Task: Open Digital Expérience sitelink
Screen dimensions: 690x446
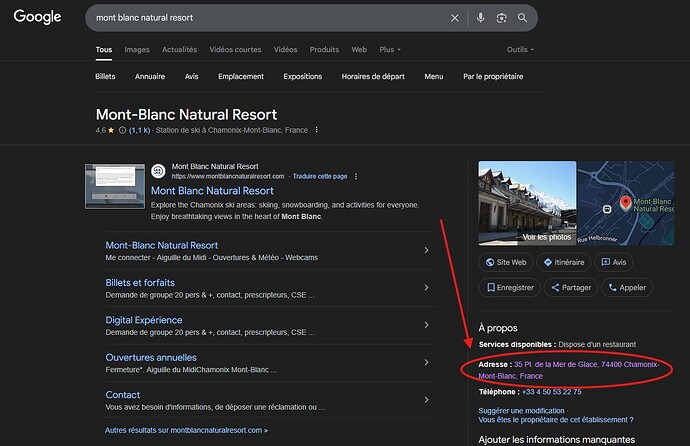Action: [143, 320]
